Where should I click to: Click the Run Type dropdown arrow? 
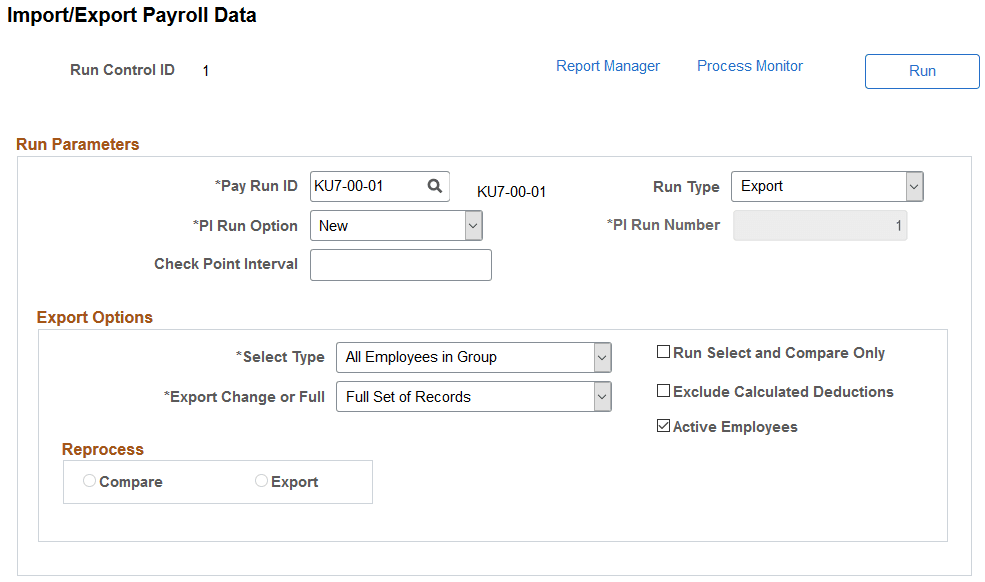click(x=913, y=186)
